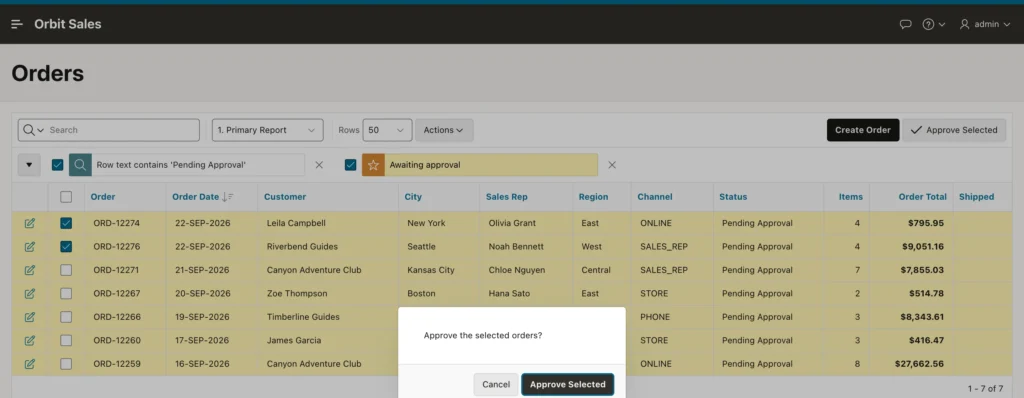Edit order ORD-12276 via pencil icon
The width and height of the screenshot is (1024, 398).
(x=29, y=247)
